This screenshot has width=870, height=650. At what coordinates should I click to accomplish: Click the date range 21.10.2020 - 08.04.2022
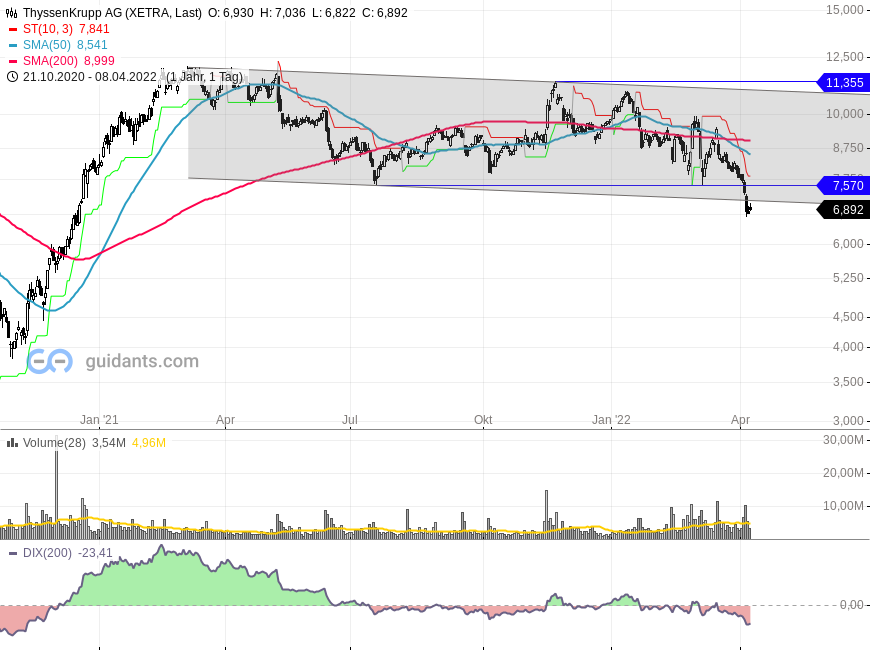pyautogui.click(x=89, y=77)
